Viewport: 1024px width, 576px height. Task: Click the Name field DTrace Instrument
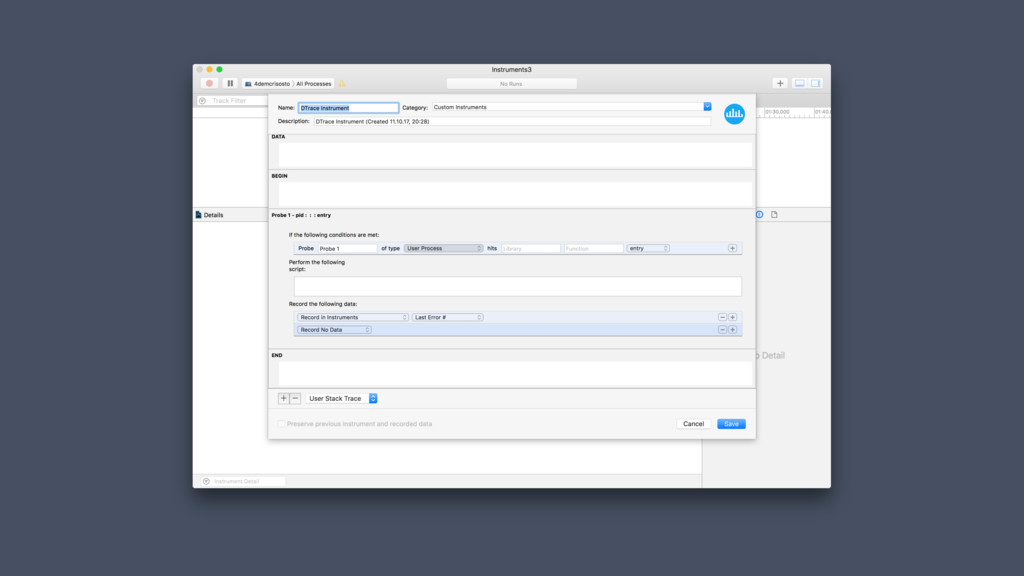348,108
